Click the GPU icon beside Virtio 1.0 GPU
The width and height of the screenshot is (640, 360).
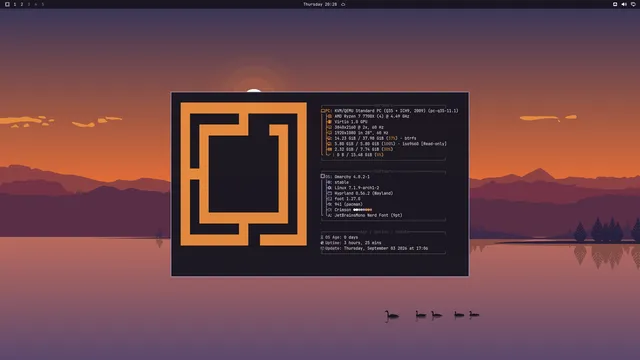click(x=329, y=122)
